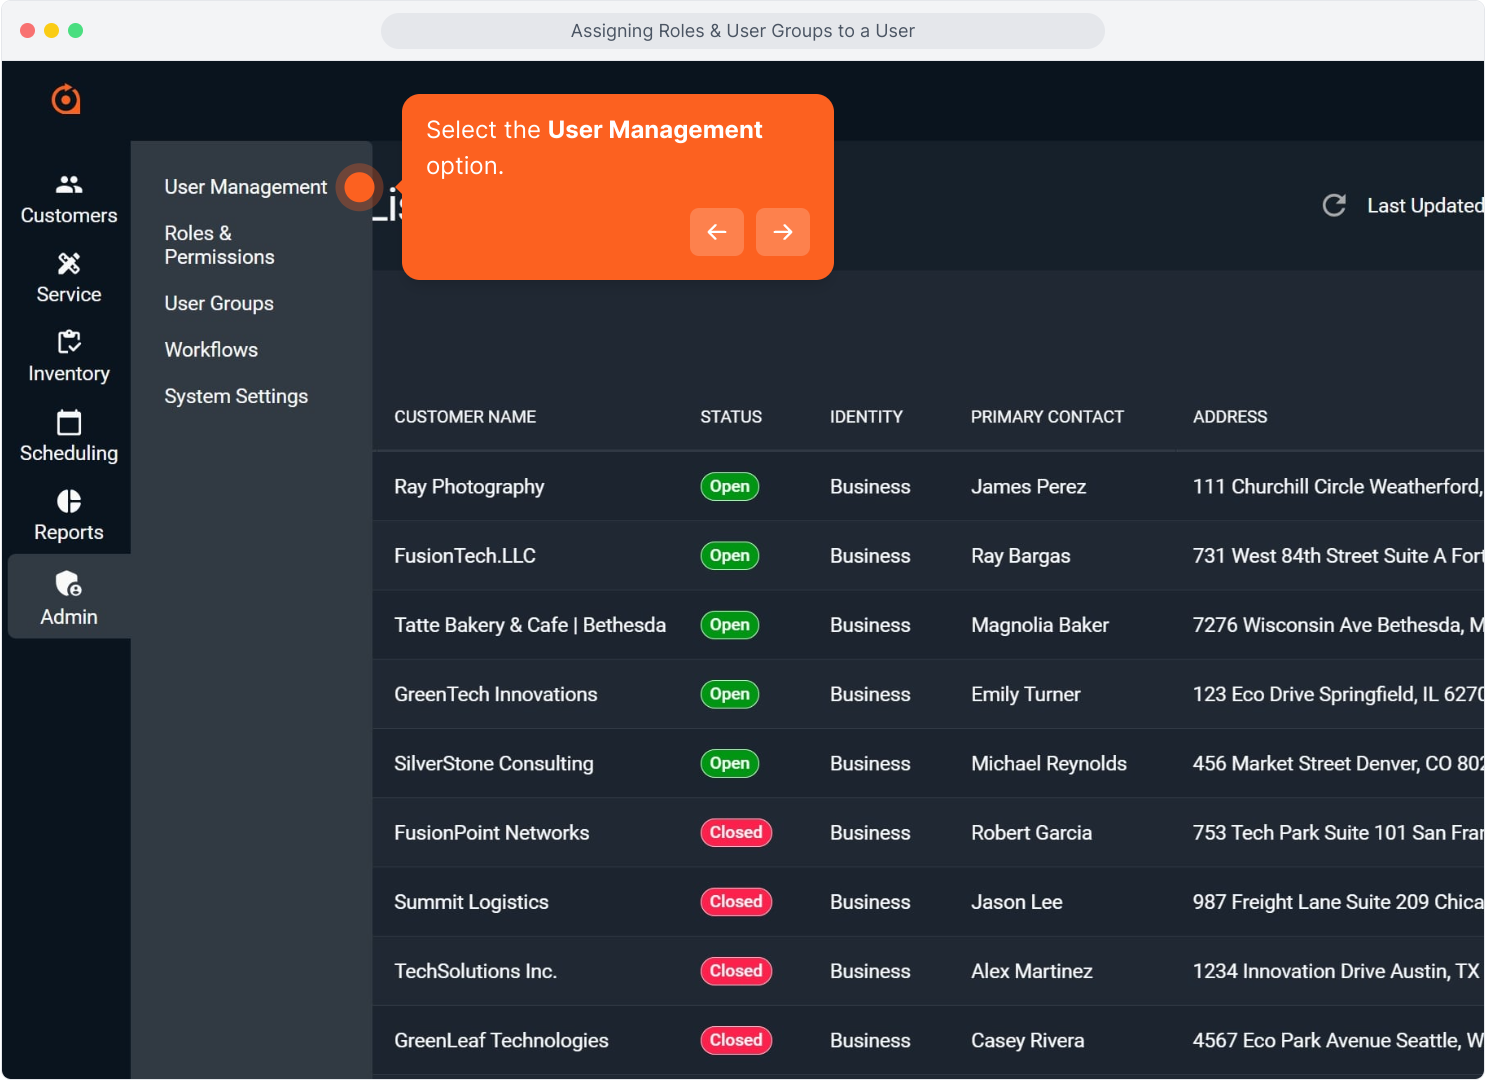Click the Open status pill for Ray Photography
Image resolution: width=1486 pixels, height=1080 pixels.
coord(729,486)
